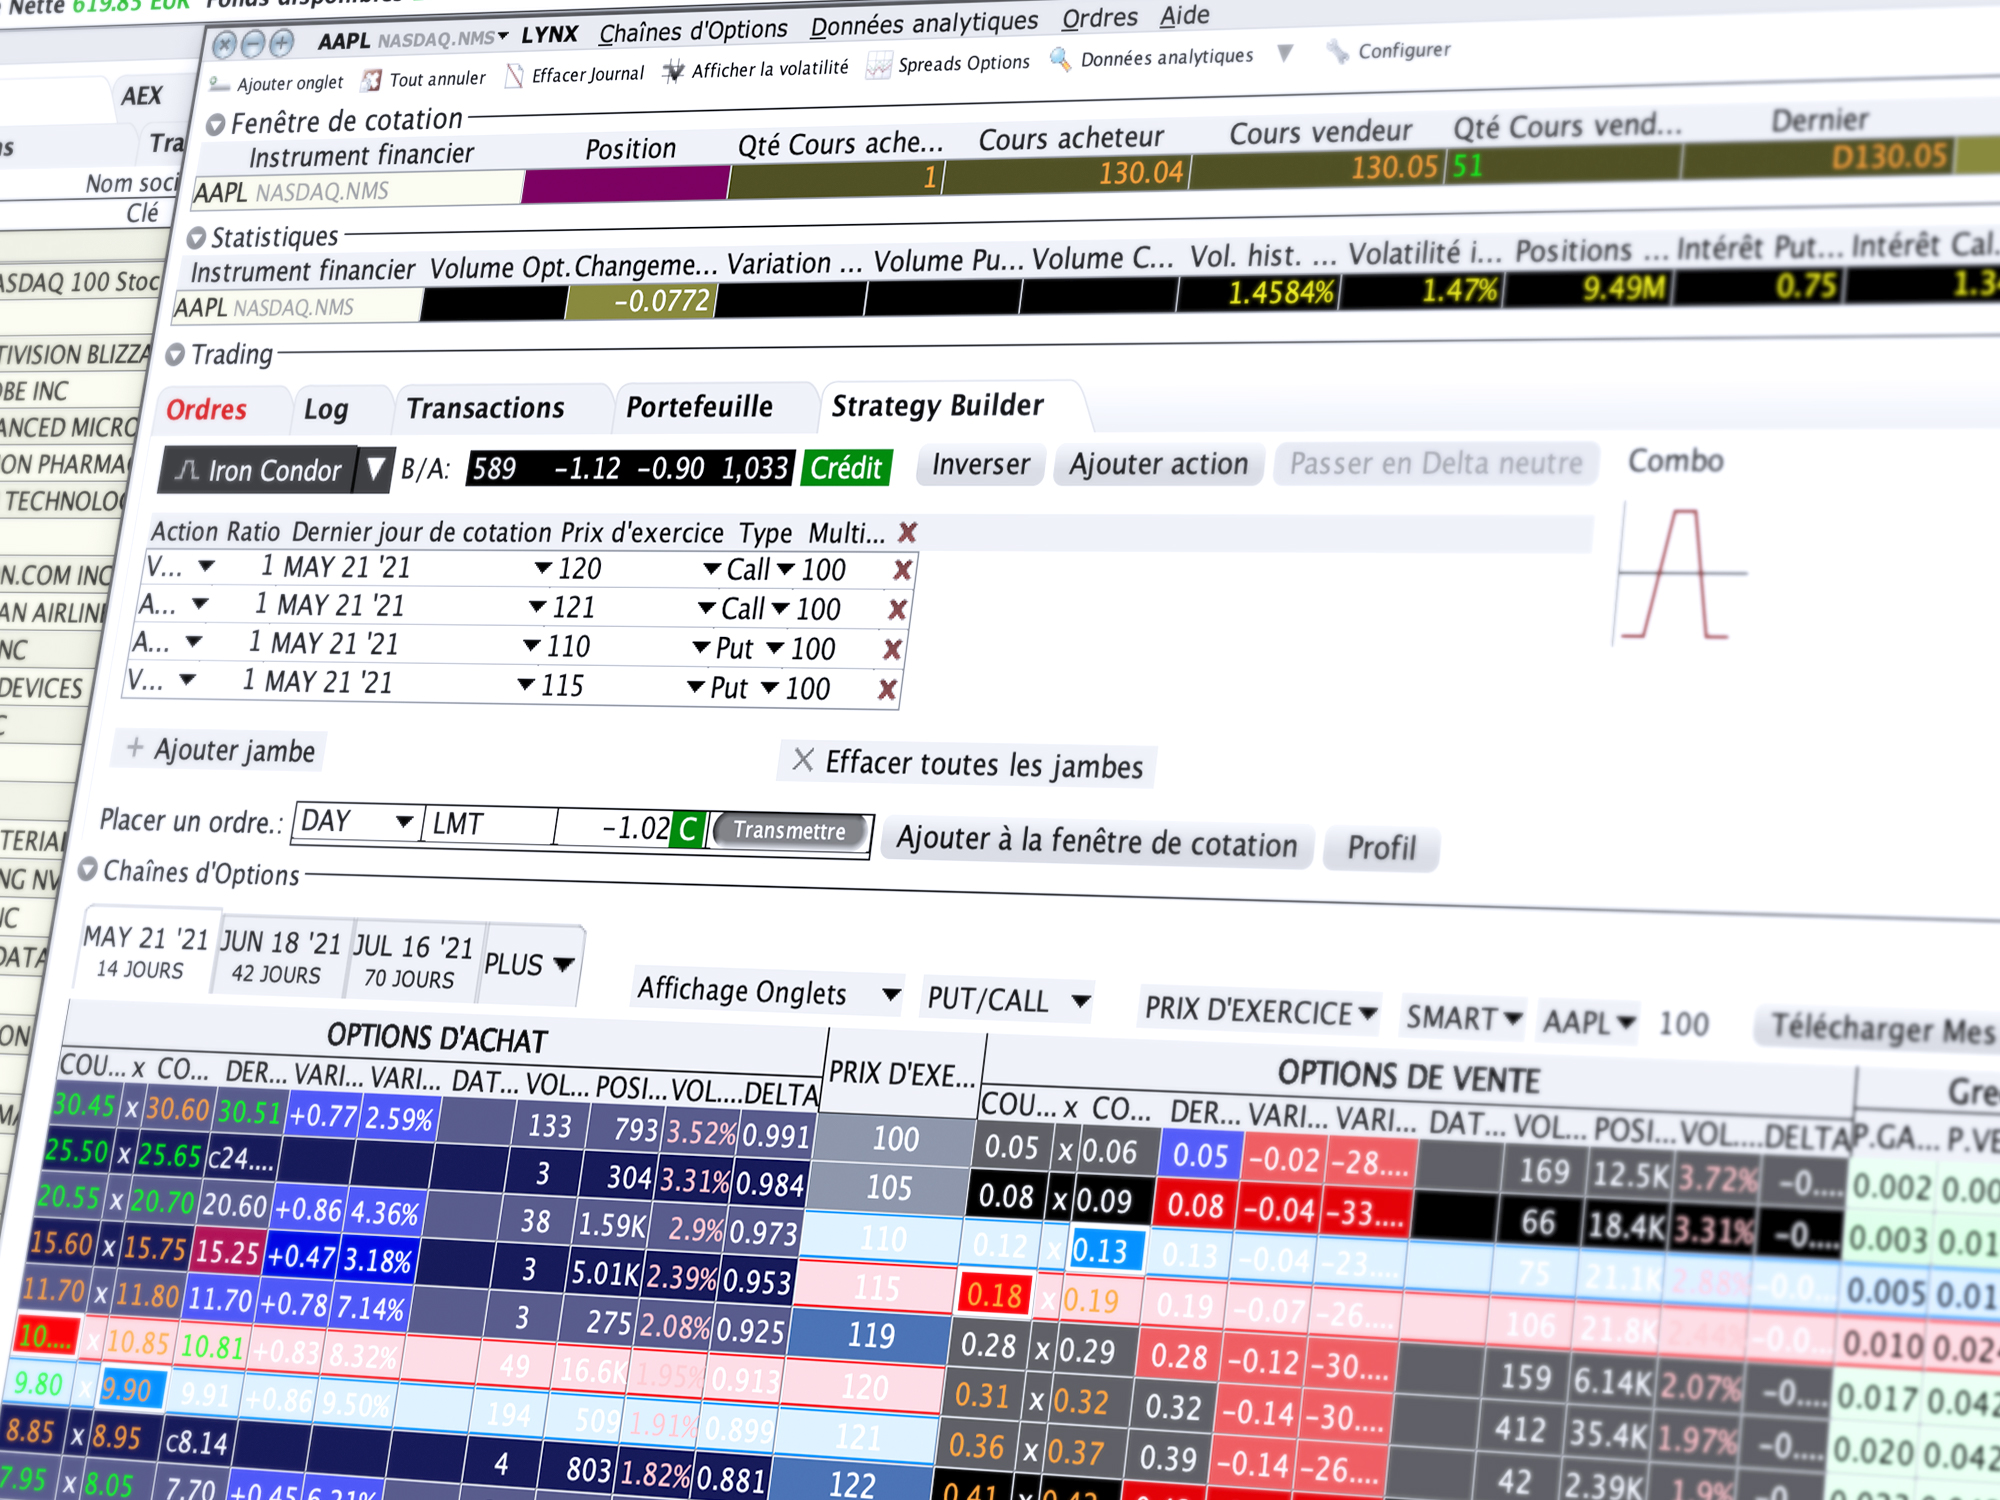Screen dimensions: 2000x1500
Task: Click the plus icon beside Ajouter jambe
Action: point(135,747)
